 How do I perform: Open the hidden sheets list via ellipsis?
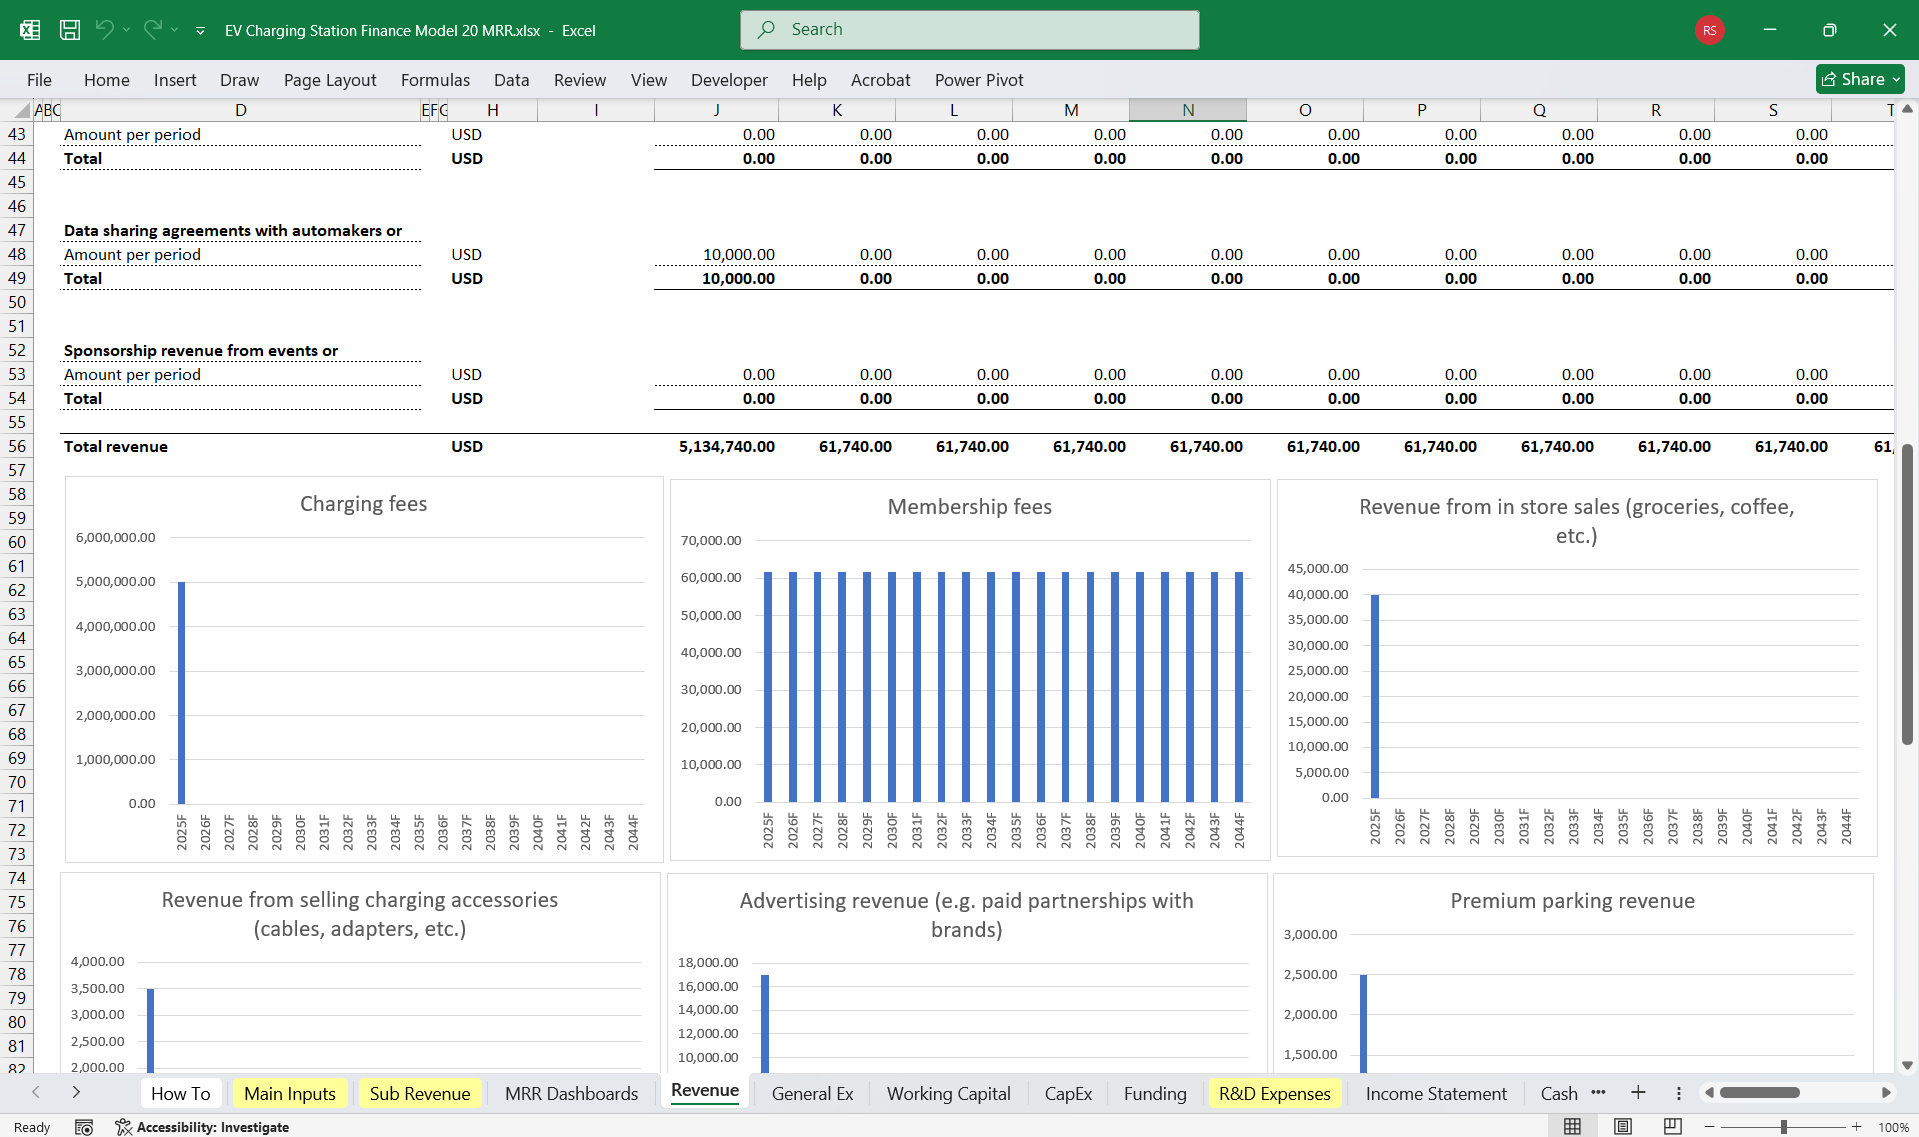(x=1598, y=1093)
